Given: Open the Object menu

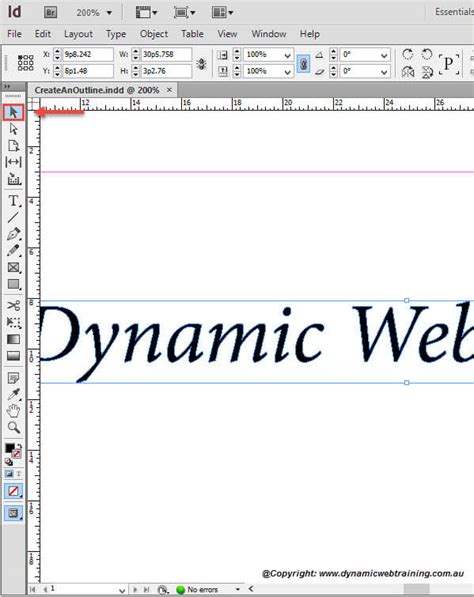Looking at the screenshot, I should [x=154, y=34].
